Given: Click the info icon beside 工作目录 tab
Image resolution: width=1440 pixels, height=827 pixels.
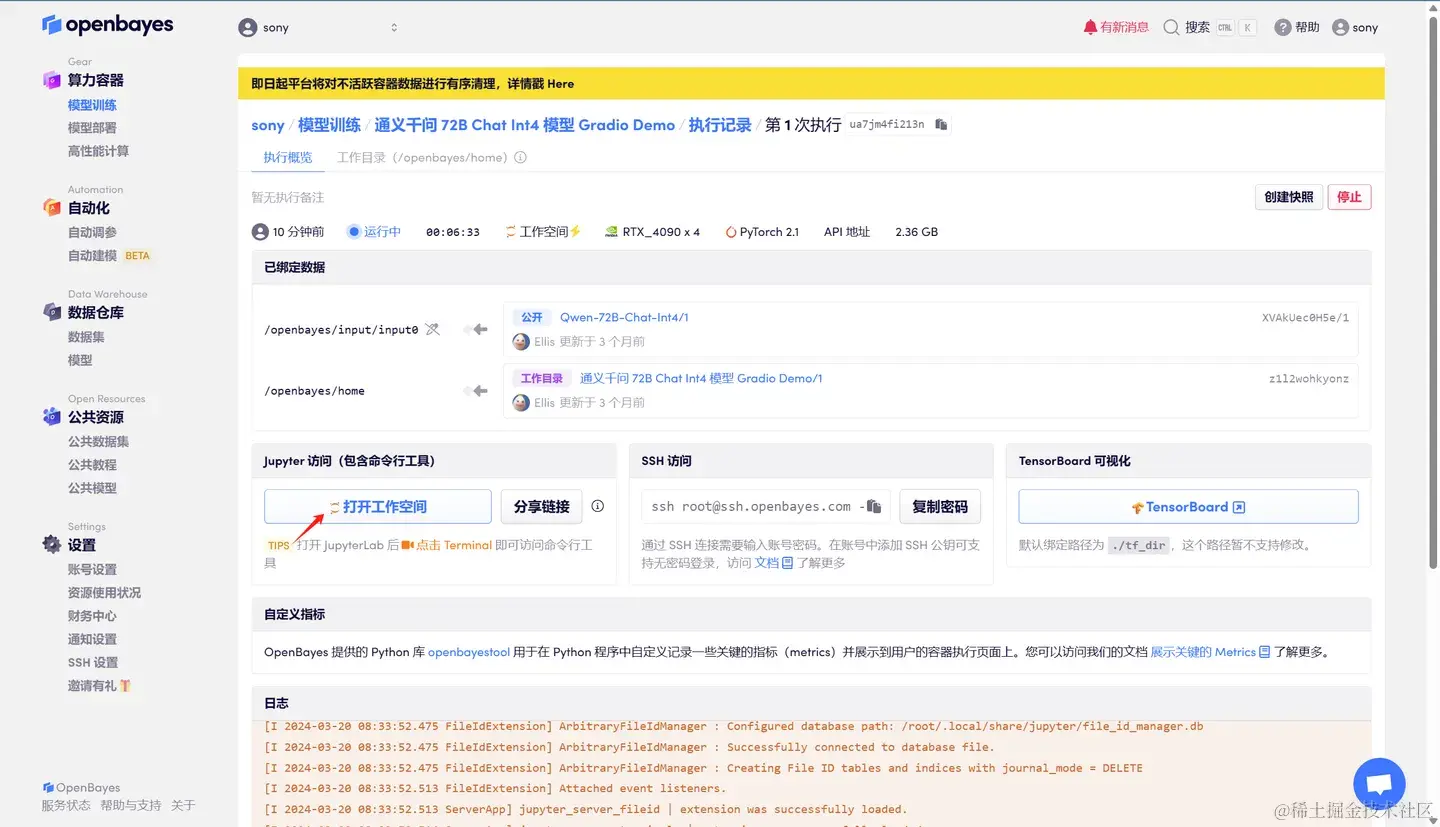Looking at the screenshot, I should (520, 158).
